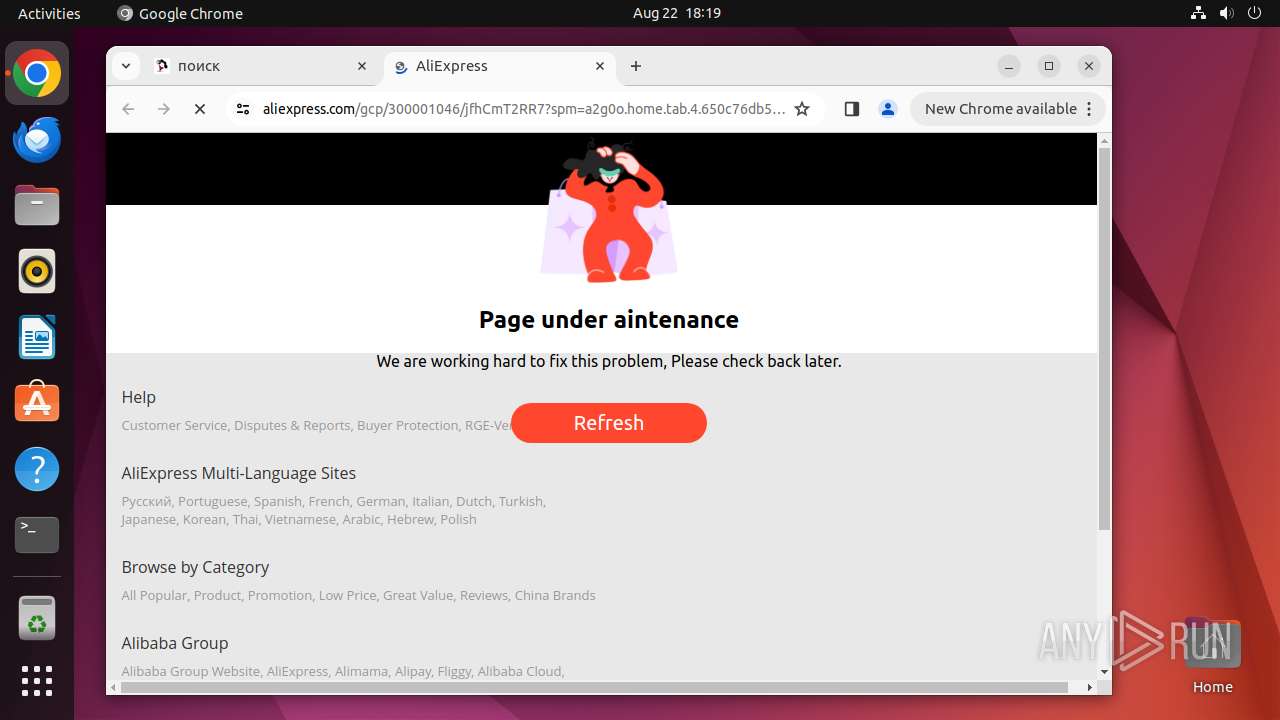Open Google Chrome from the dock

(37, 74)
